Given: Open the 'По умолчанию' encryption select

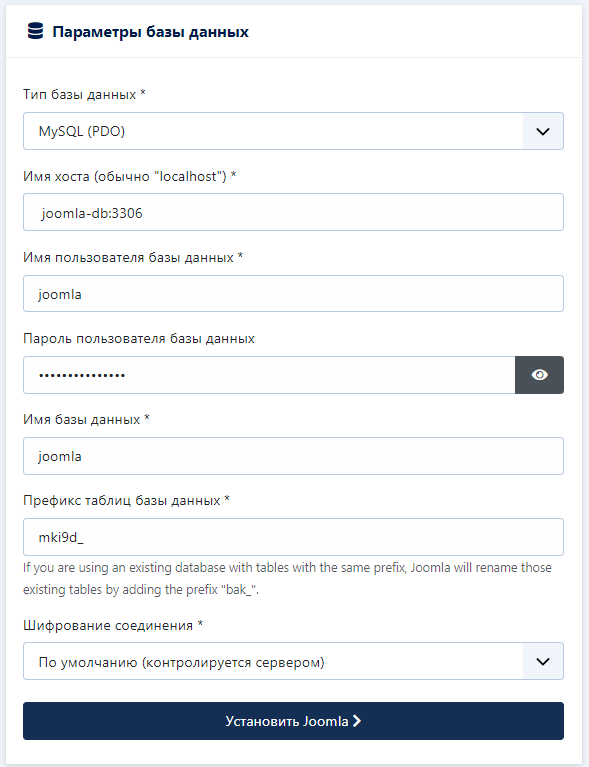Looking at the screenshot, I should (293, 661).
